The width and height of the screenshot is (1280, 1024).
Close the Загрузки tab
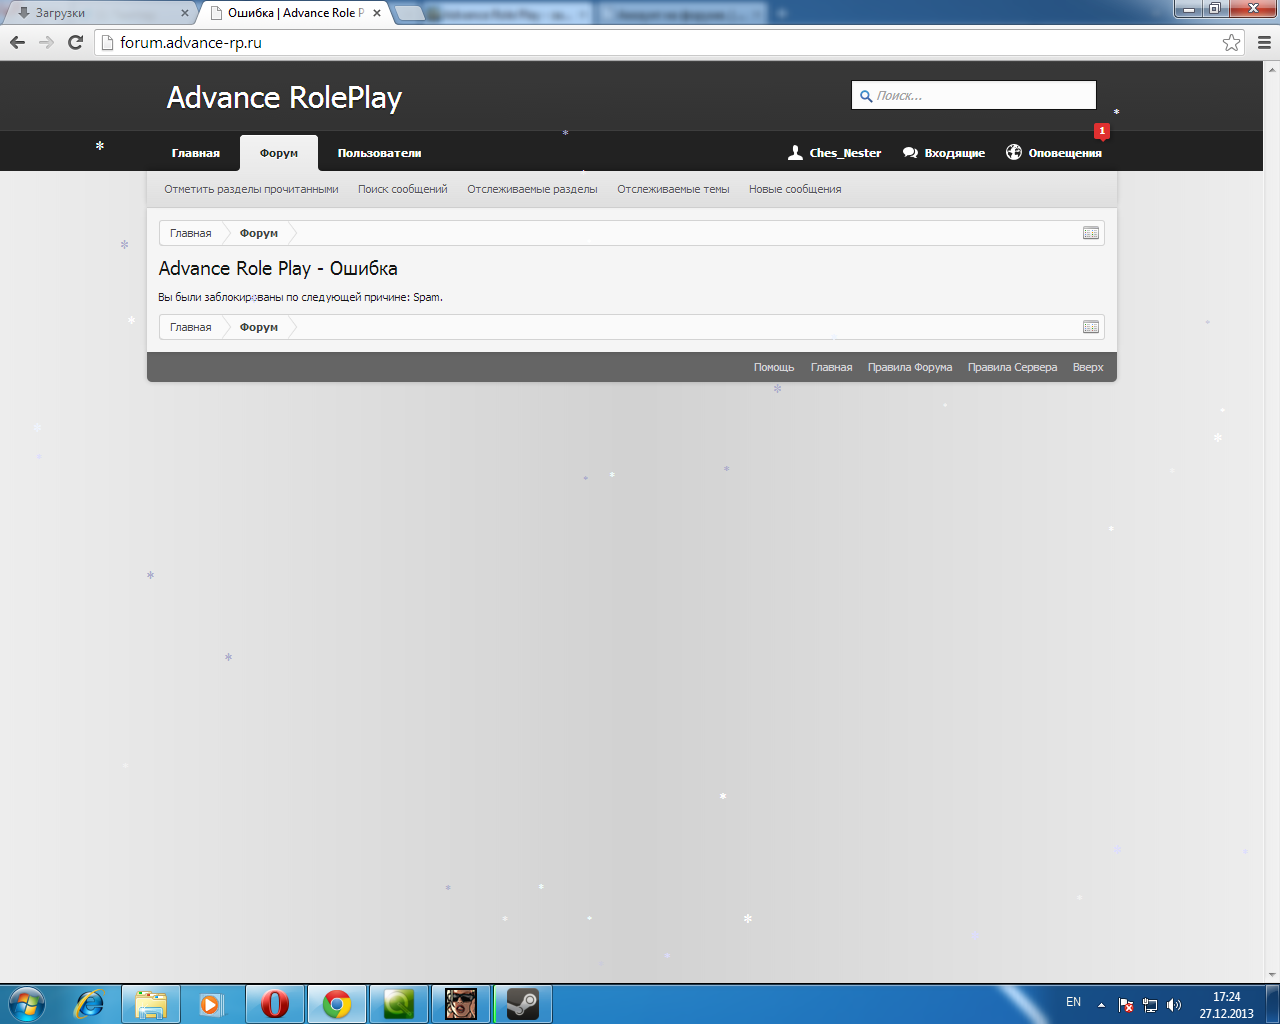pyautogui.click(x=184, y=13)
